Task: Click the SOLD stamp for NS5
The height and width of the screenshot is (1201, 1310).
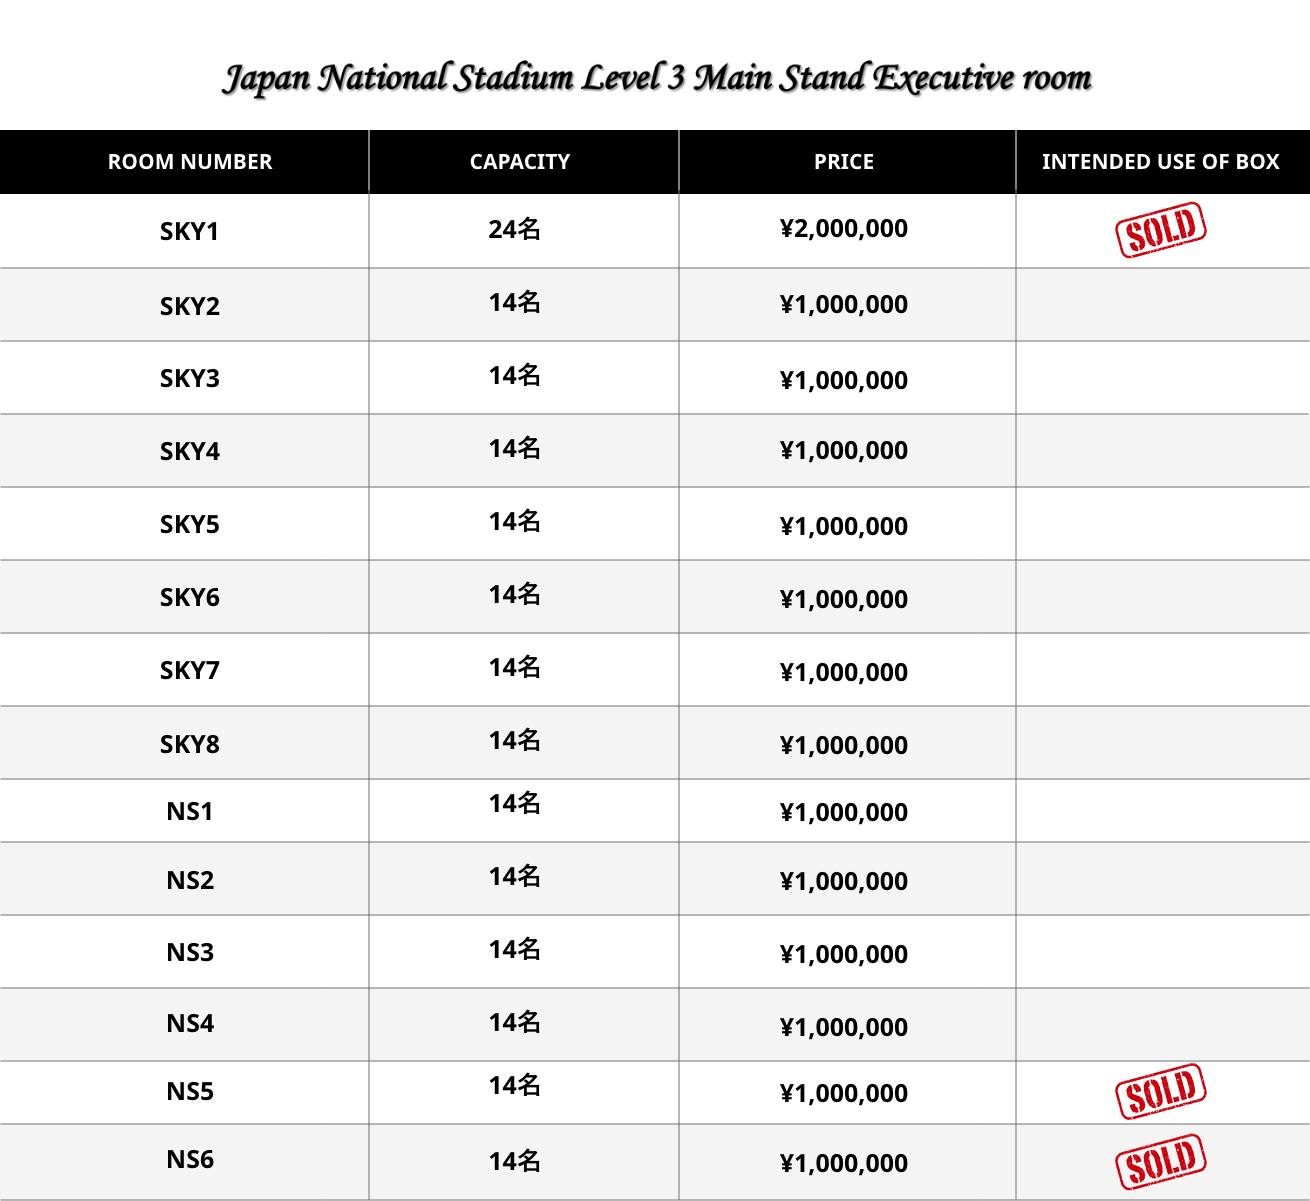Action: click(x=1161, y=1091)
